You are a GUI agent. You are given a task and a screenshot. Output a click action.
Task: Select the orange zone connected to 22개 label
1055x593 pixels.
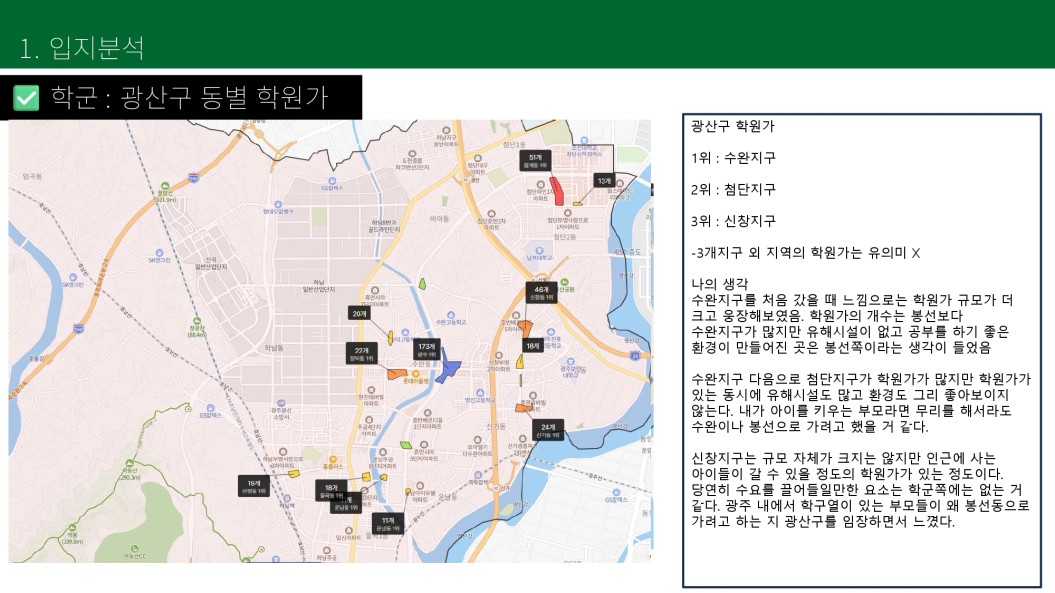tap(397, 374)
